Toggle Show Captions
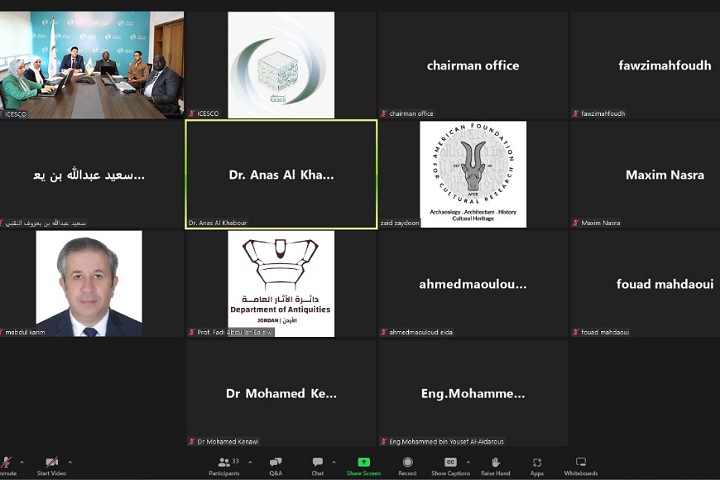Screen dimensions: 720x480 pyautogui.click(x=451, y=463)
